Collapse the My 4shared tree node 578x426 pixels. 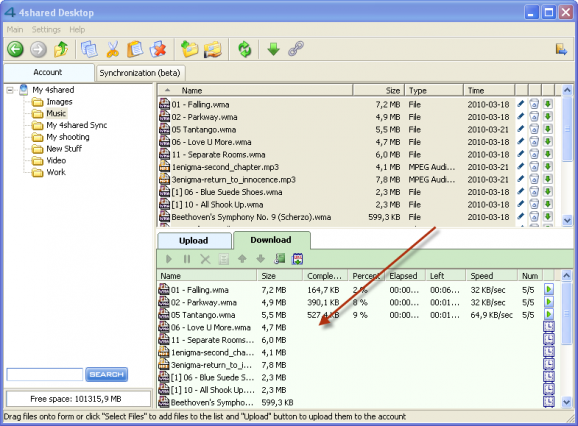pos(10,90)
